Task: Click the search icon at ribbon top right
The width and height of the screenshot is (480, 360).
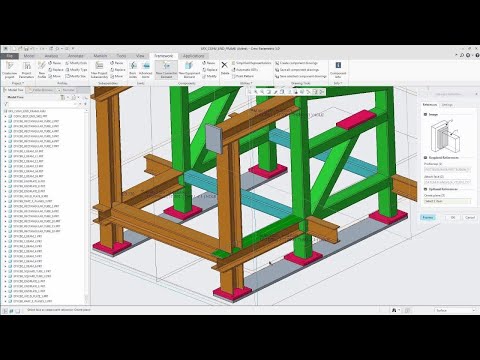Action: [462, 55]
